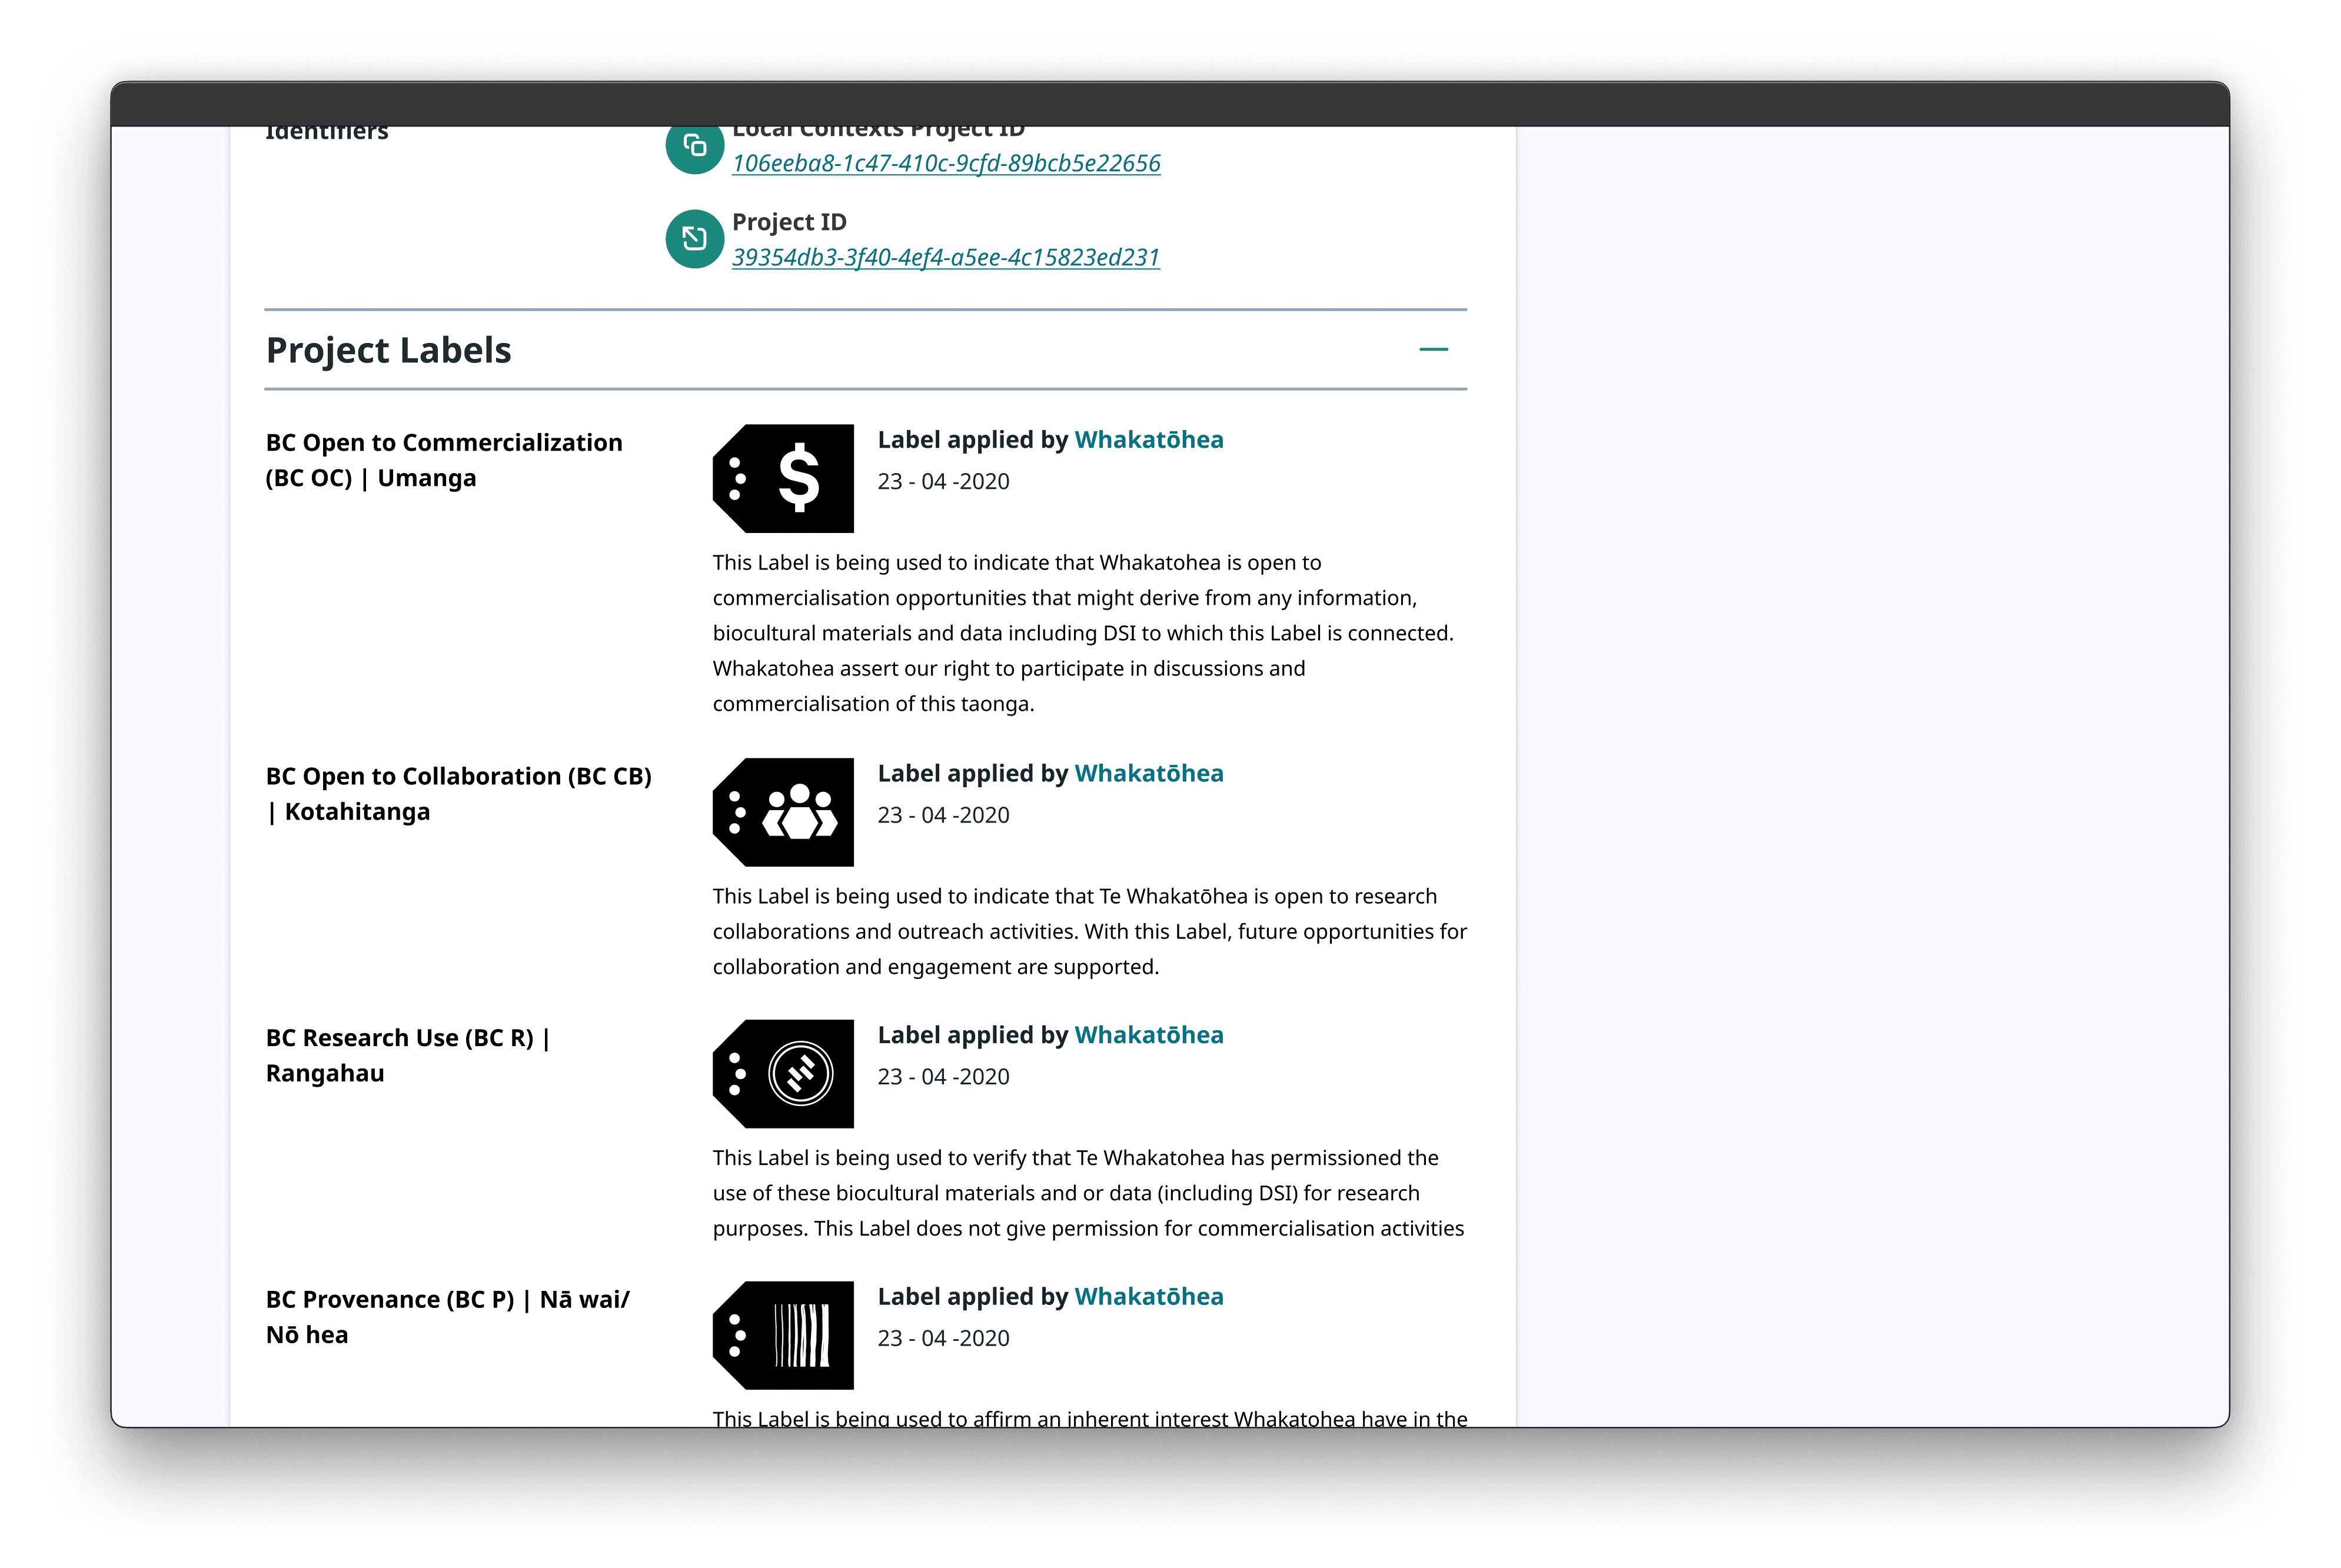Click the Project Labels heading
The height and width of the screenshot is (1568, 2341).
tap(388, 350)
